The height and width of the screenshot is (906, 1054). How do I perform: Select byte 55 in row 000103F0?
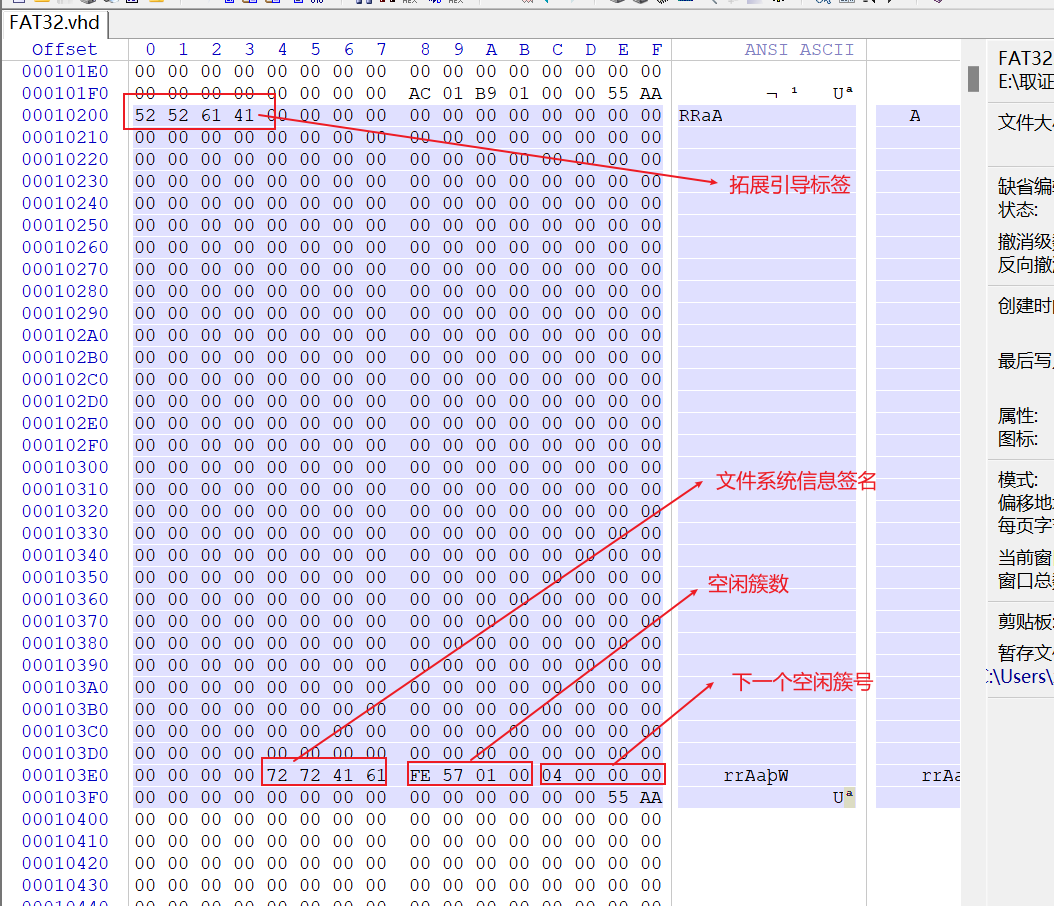618,798
